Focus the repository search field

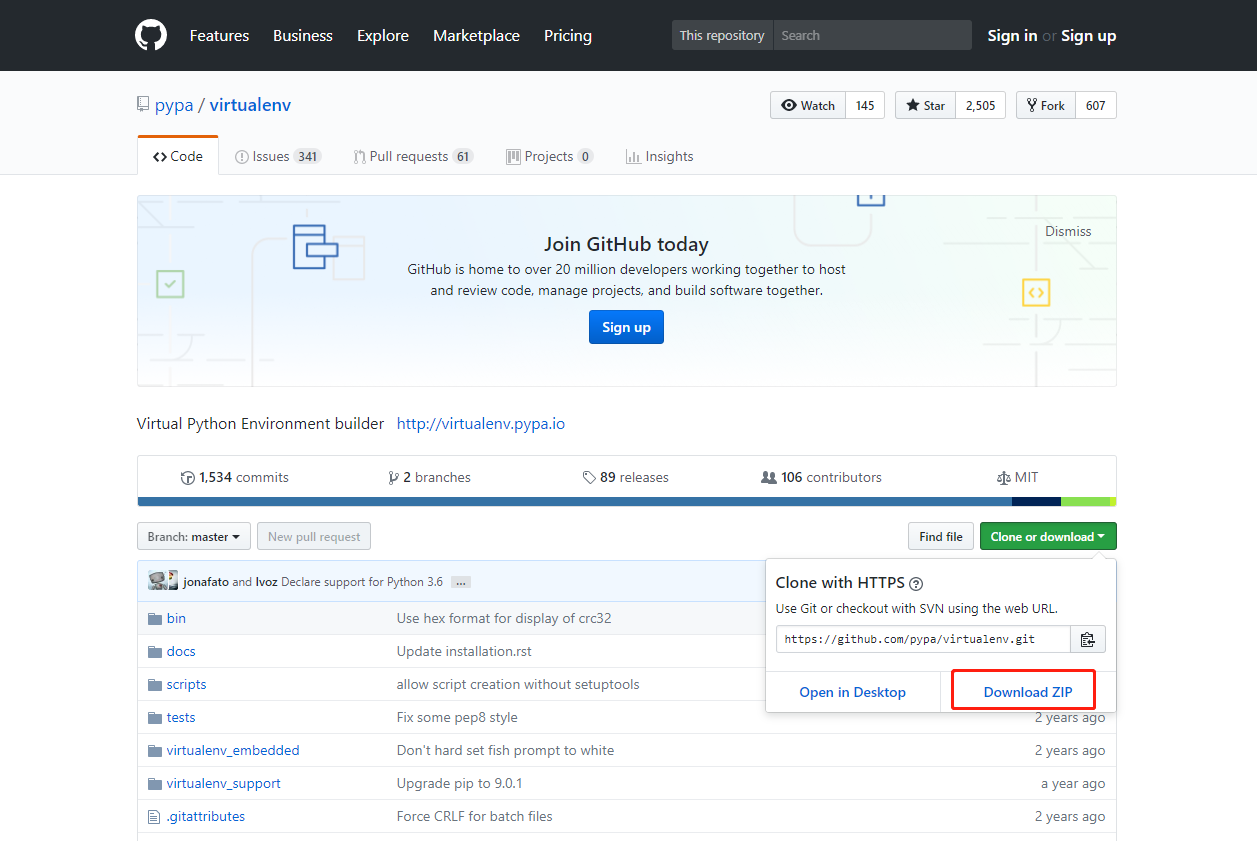[x=872, y=35]
